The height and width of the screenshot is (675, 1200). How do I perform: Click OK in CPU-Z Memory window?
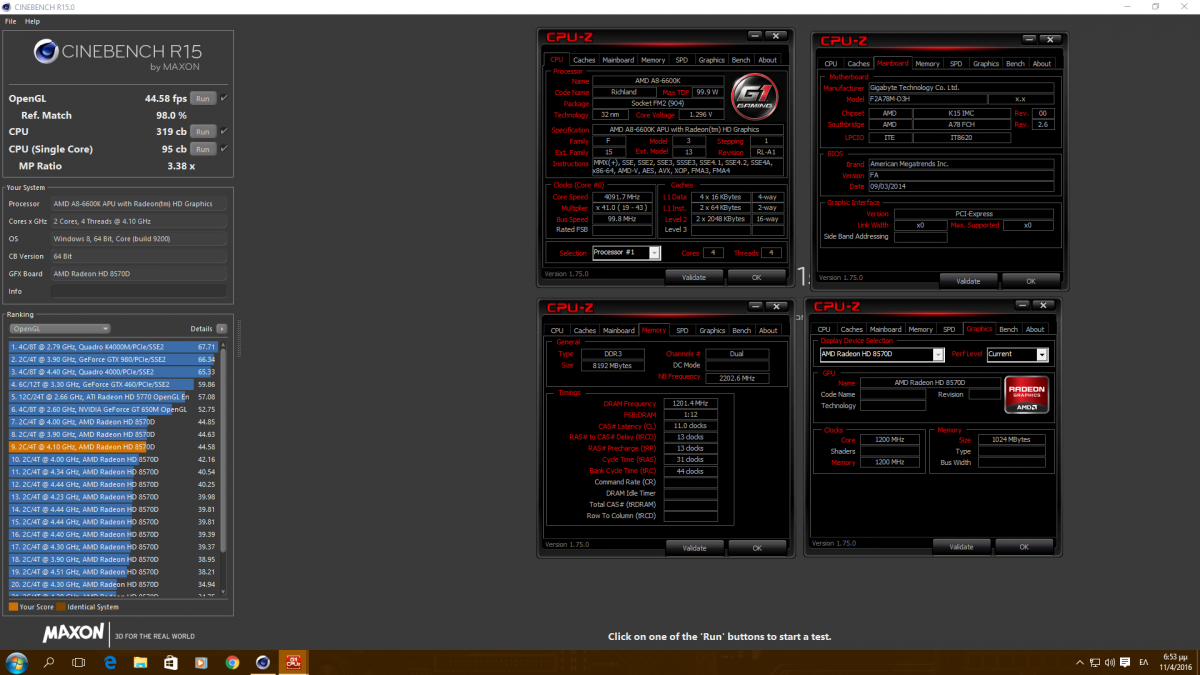[757, 548]
